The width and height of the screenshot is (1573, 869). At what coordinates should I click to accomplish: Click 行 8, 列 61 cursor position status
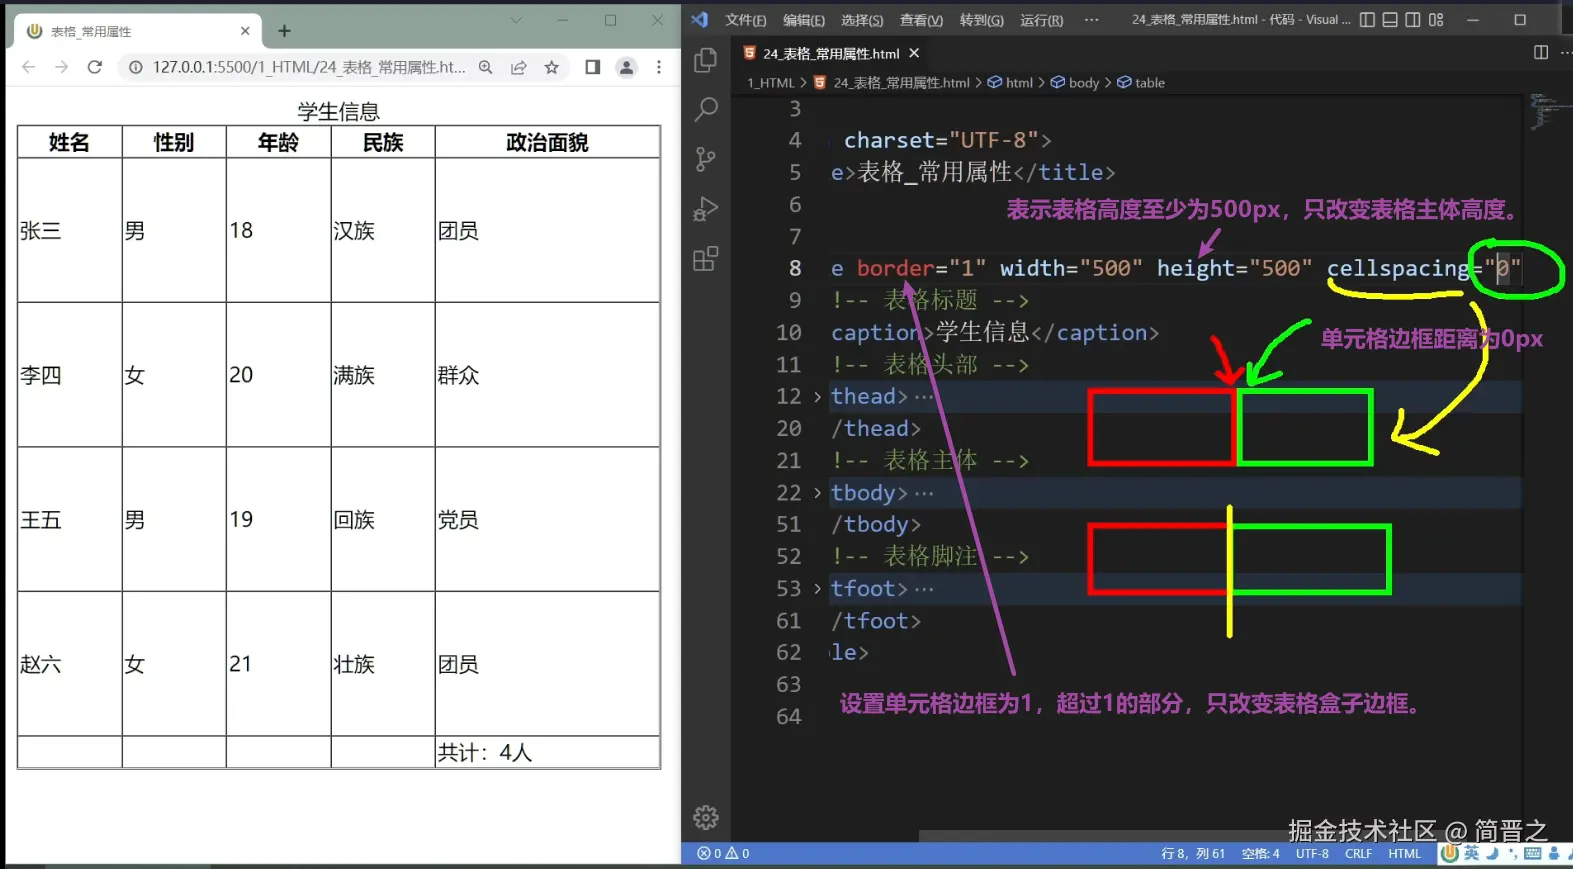tap(1193, 854)
